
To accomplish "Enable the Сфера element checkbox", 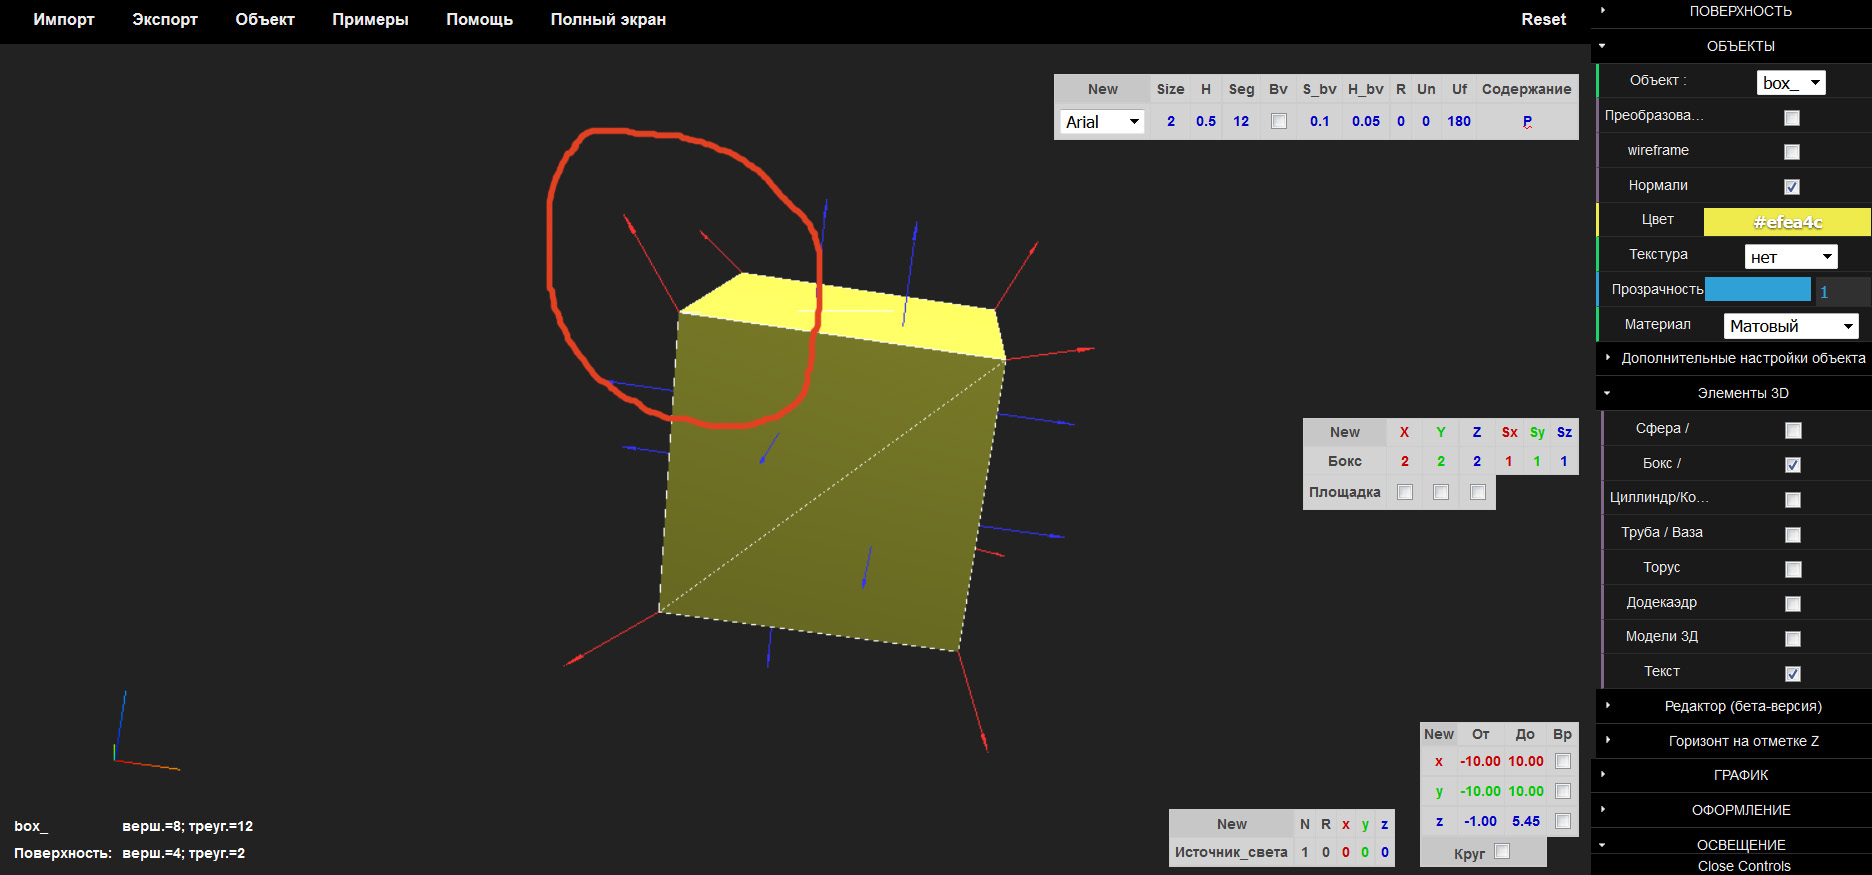I will pyautogui.click(x=1793, y=430).
